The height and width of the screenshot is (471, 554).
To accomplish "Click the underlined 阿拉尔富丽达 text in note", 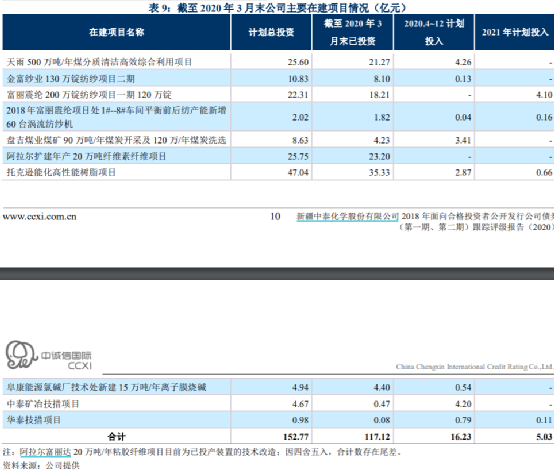I will point(45,452).
